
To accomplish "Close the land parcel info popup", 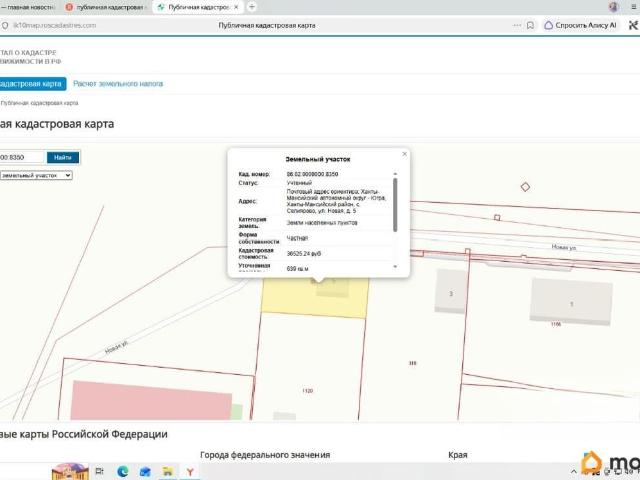I will (404, 154).
